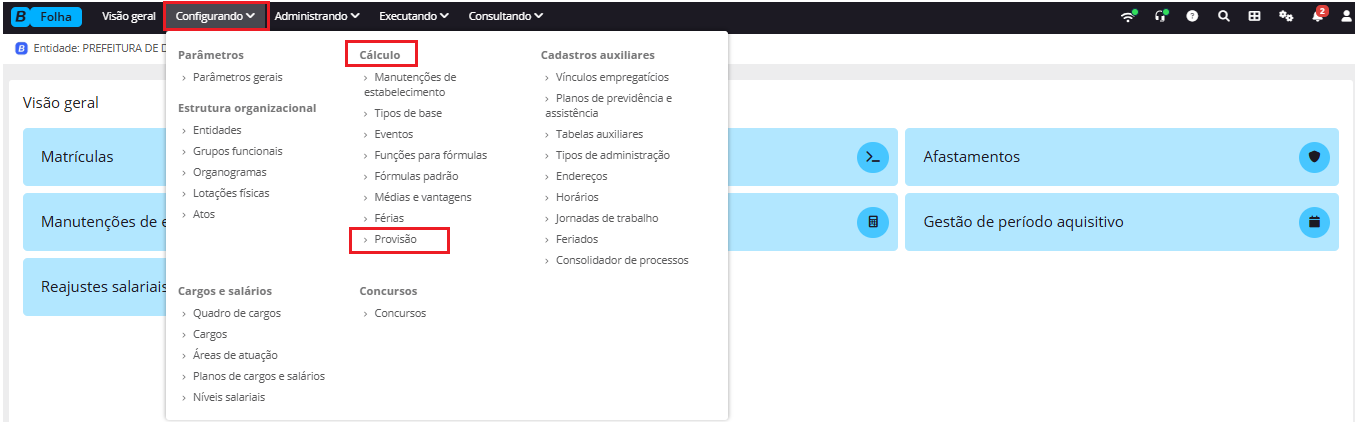Click the shield icon on Afastamentos card

pos(1314,157)
